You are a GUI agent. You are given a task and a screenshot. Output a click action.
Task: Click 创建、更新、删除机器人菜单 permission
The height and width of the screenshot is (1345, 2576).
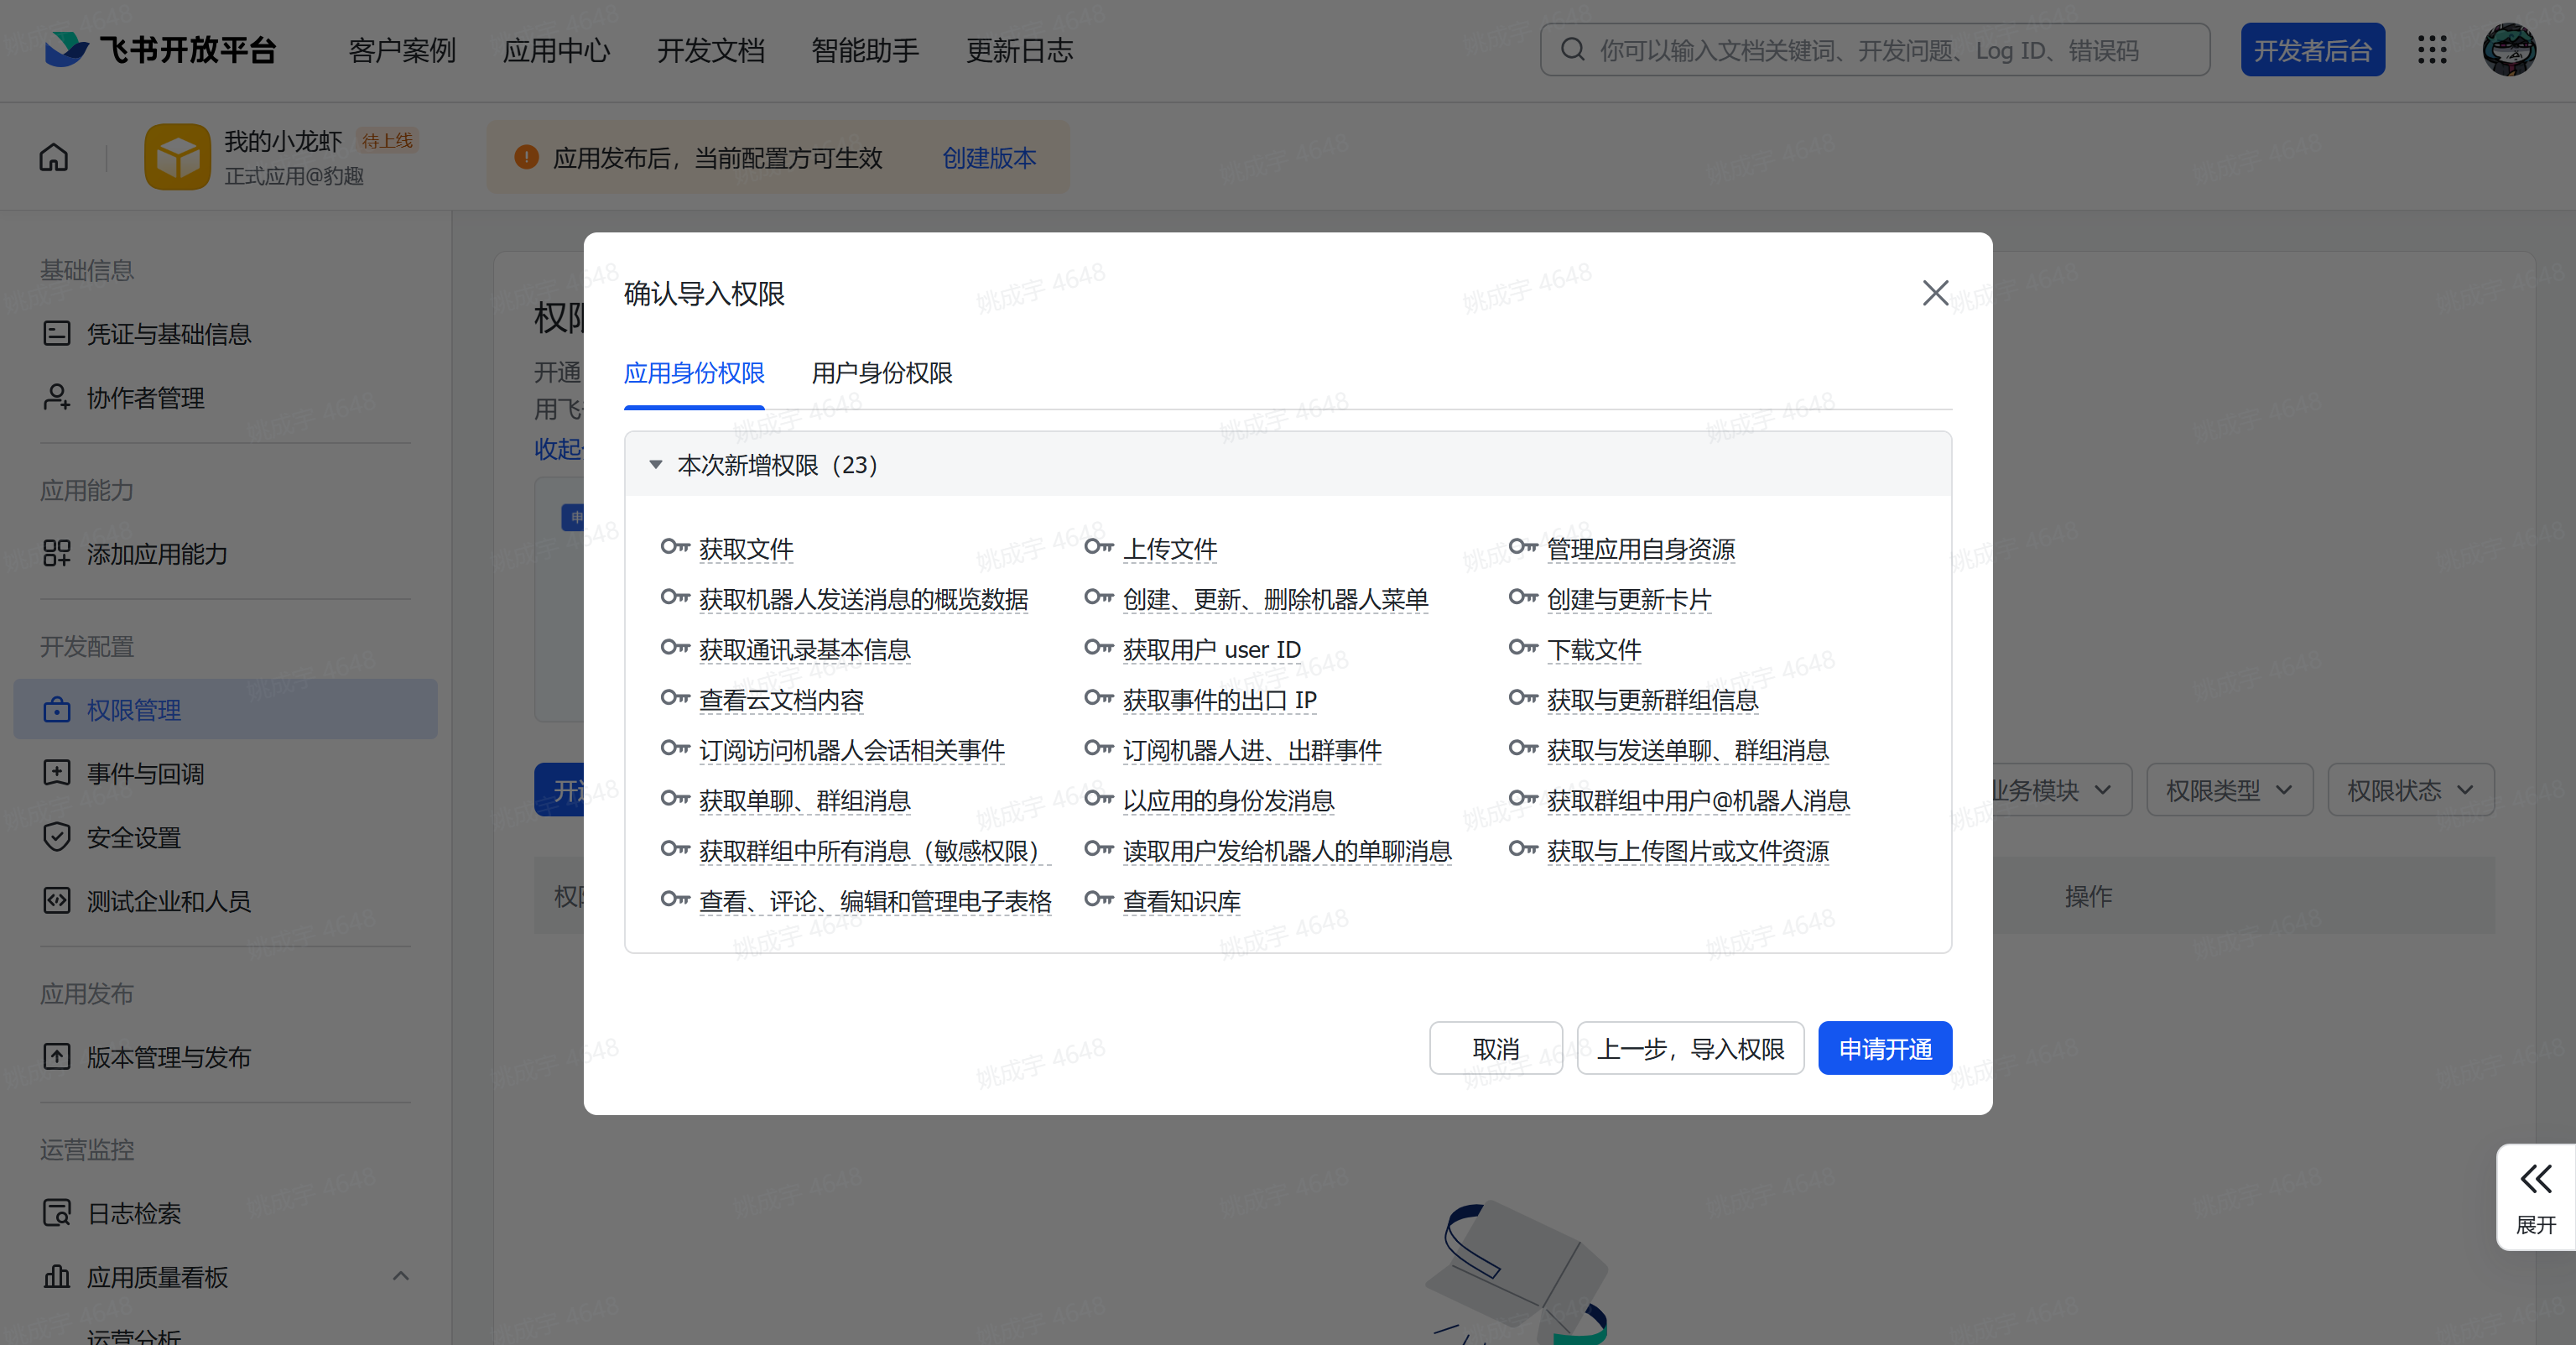[x=1275, y=599]
